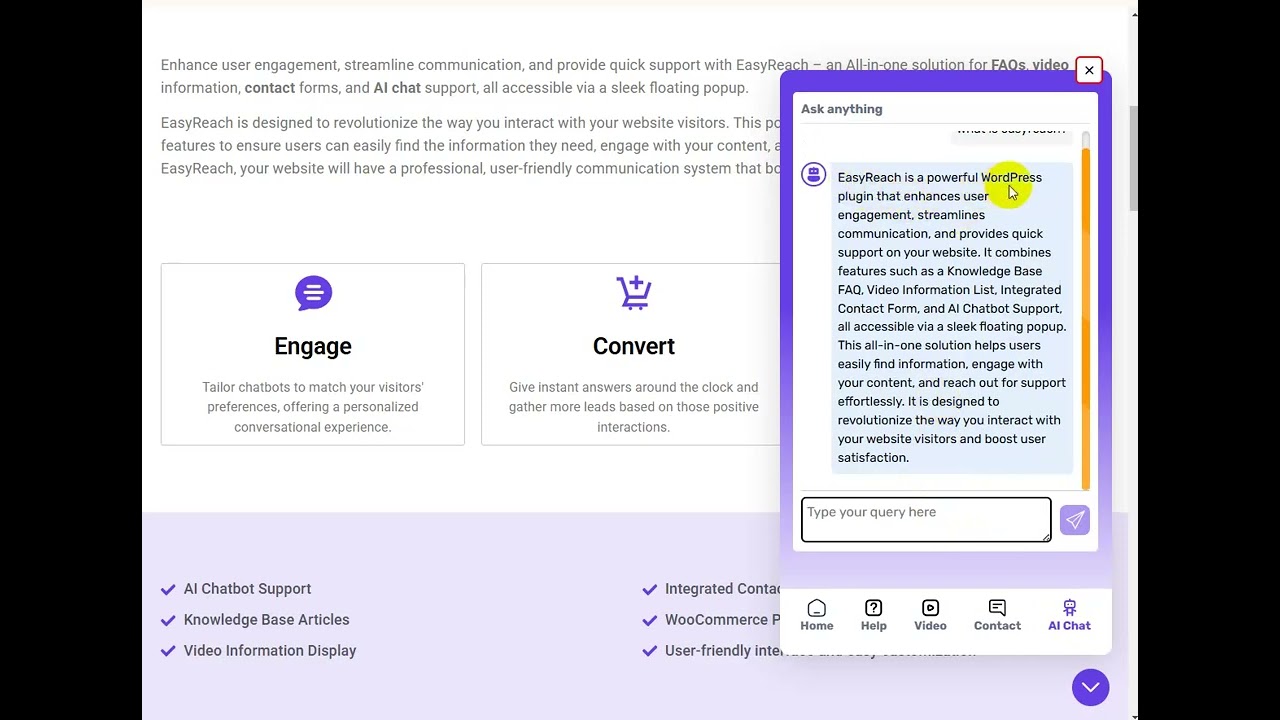Screen dimensions: 1280x720
Task: Open the Home tab in popup
Action: click(816, 615)
